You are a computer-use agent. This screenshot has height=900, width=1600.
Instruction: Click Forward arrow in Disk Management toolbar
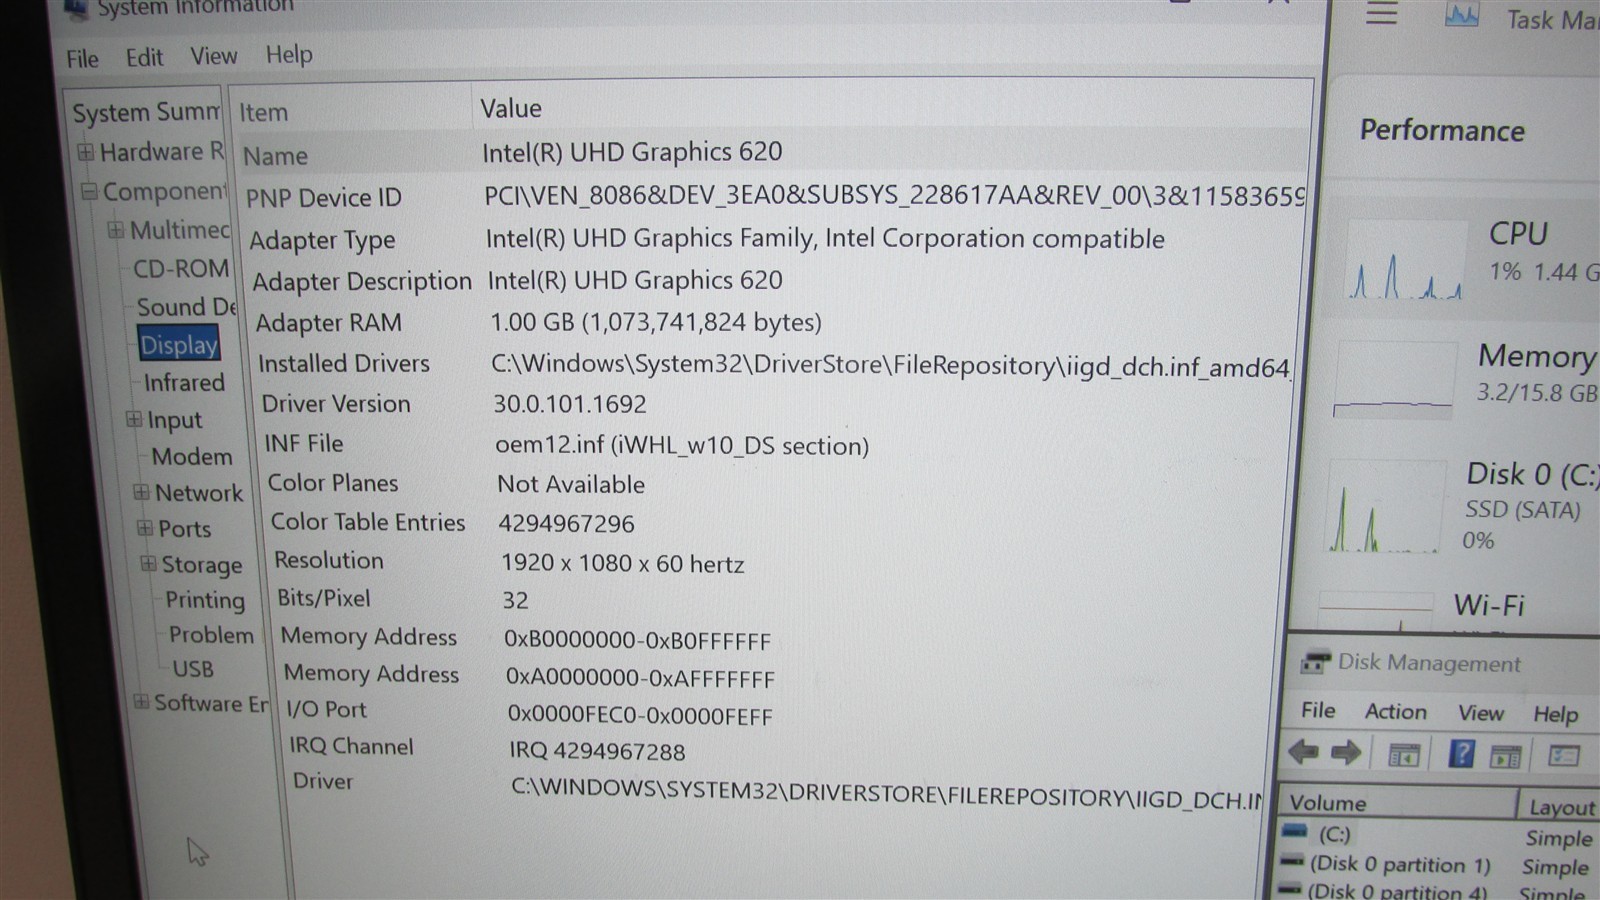pos(1346,752)
